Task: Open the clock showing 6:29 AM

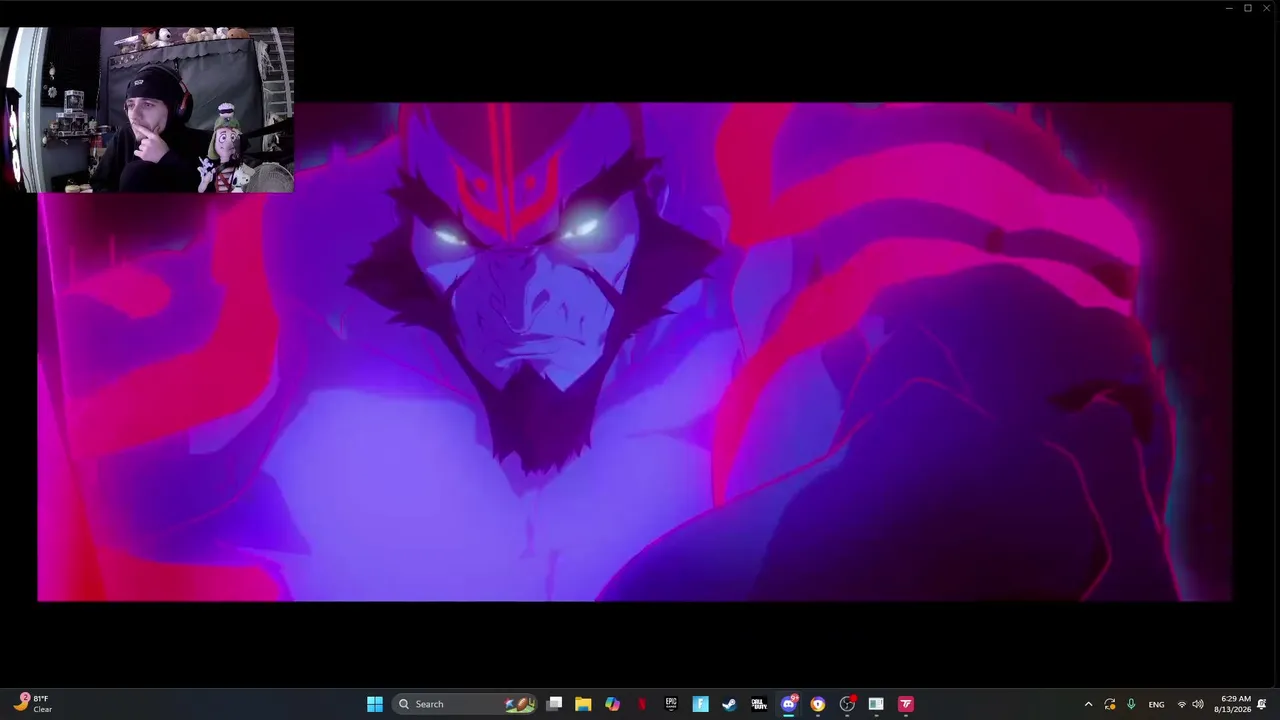Action: 1232,704
